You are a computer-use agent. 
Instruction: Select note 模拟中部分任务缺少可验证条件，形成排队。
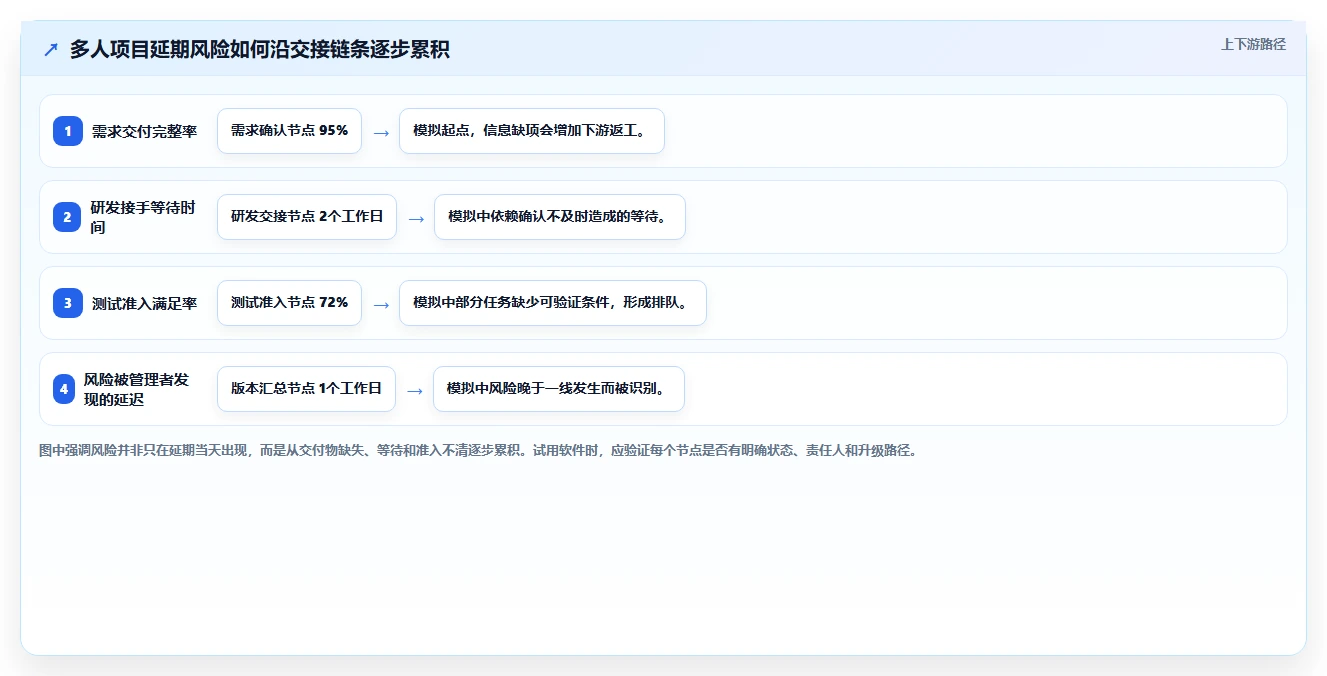click(553, 303)
